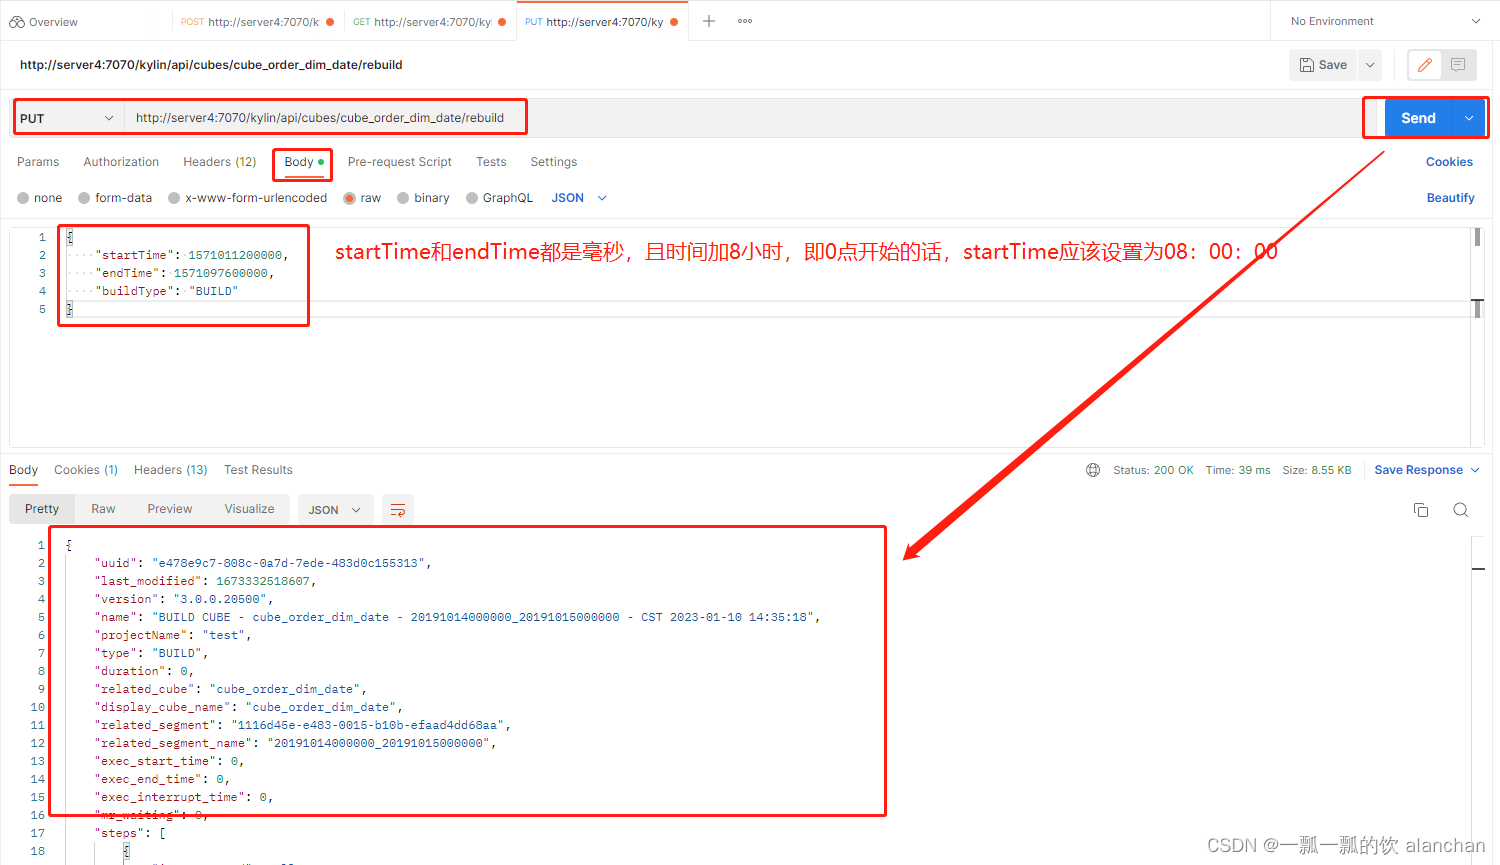Click the Overview tab icon

click(x=17, y=21)
